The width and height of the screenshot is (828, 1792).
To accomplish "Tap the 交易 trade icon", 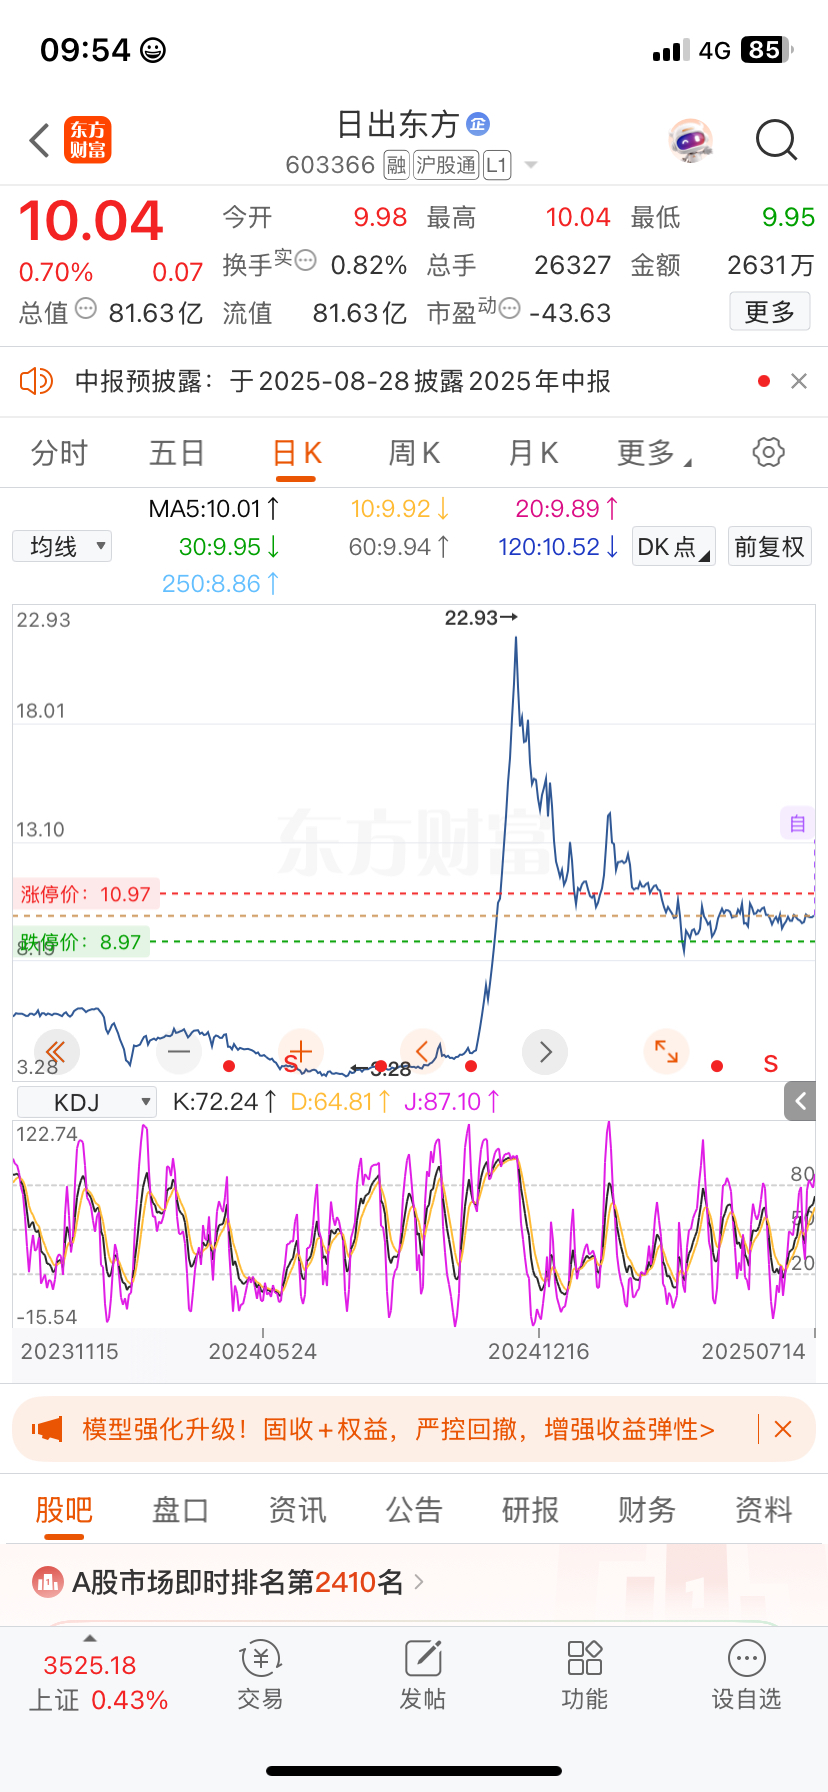I will point(260,1659).
